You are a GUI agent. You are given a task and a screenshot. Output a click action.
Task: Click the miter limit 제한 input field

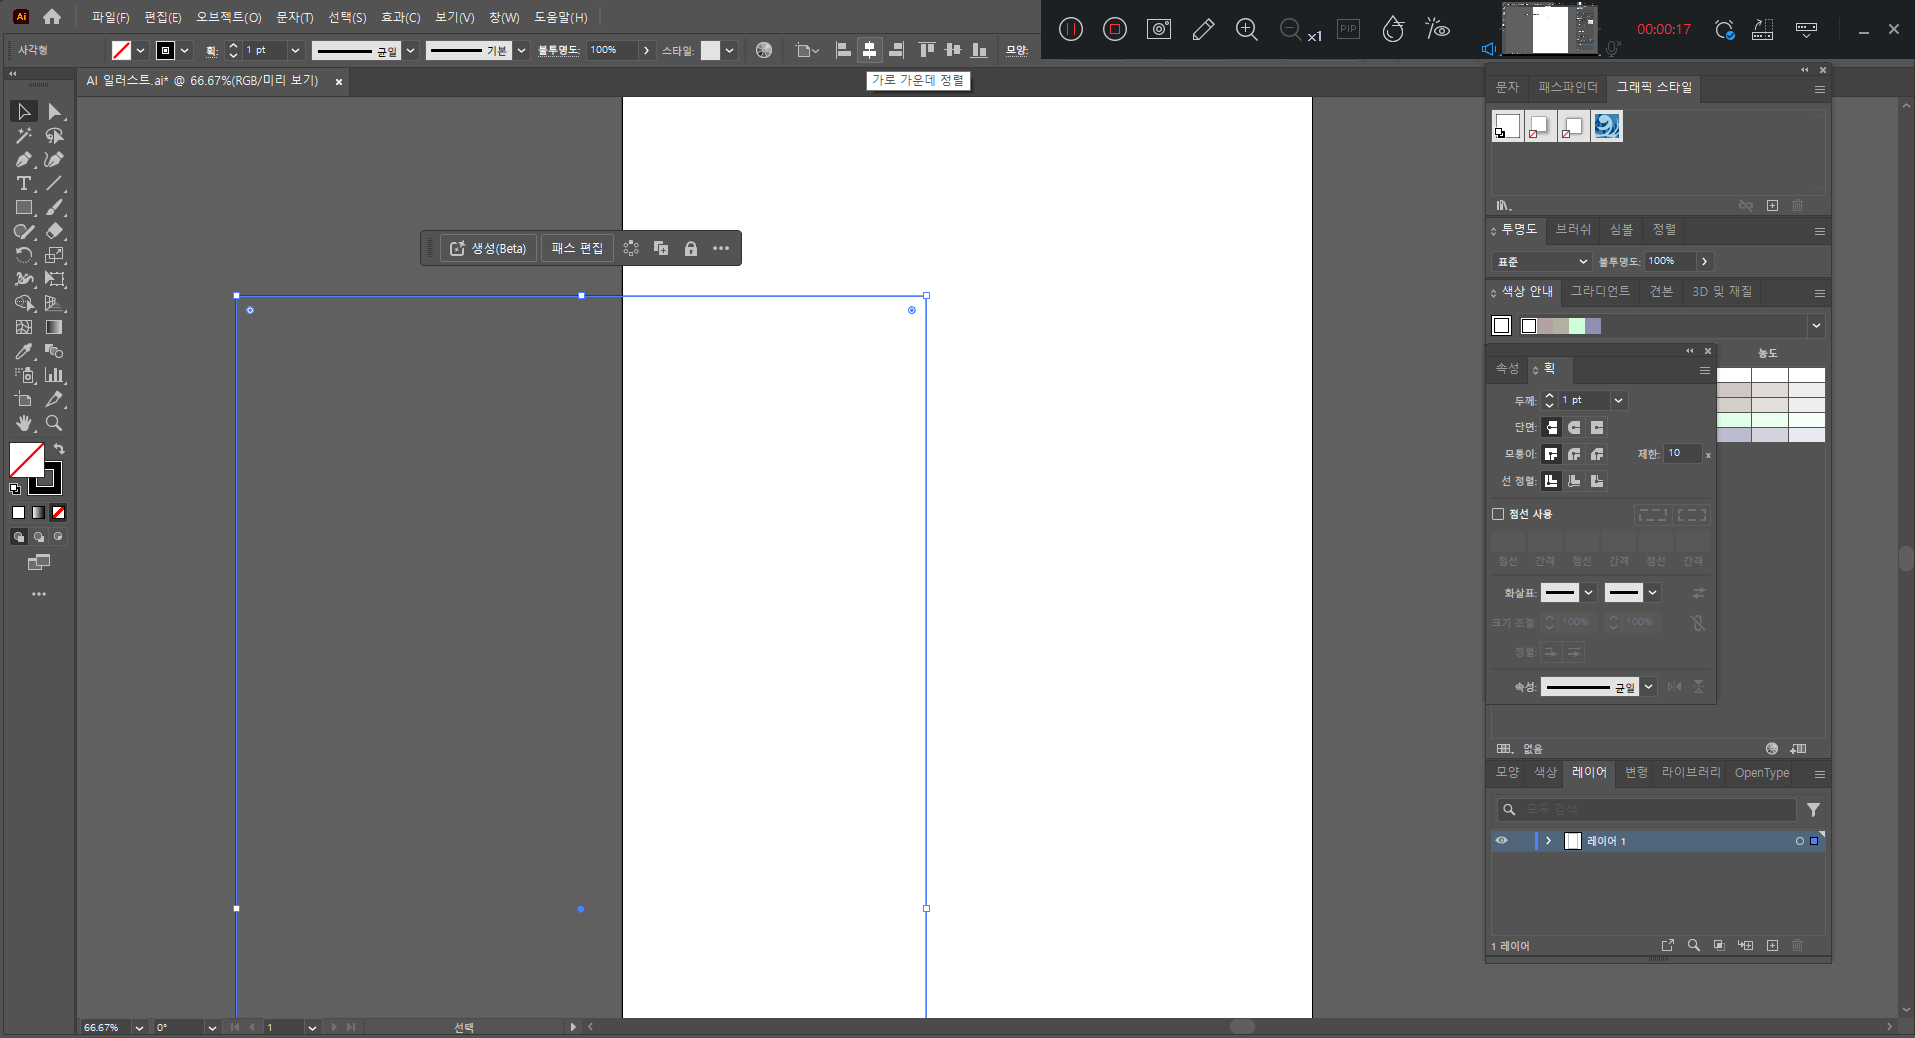[1683, 454]
